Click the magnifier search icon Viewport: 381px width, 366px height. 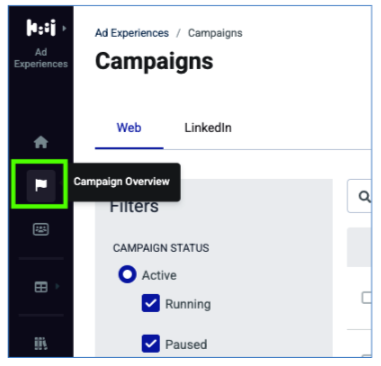[364, 196]
